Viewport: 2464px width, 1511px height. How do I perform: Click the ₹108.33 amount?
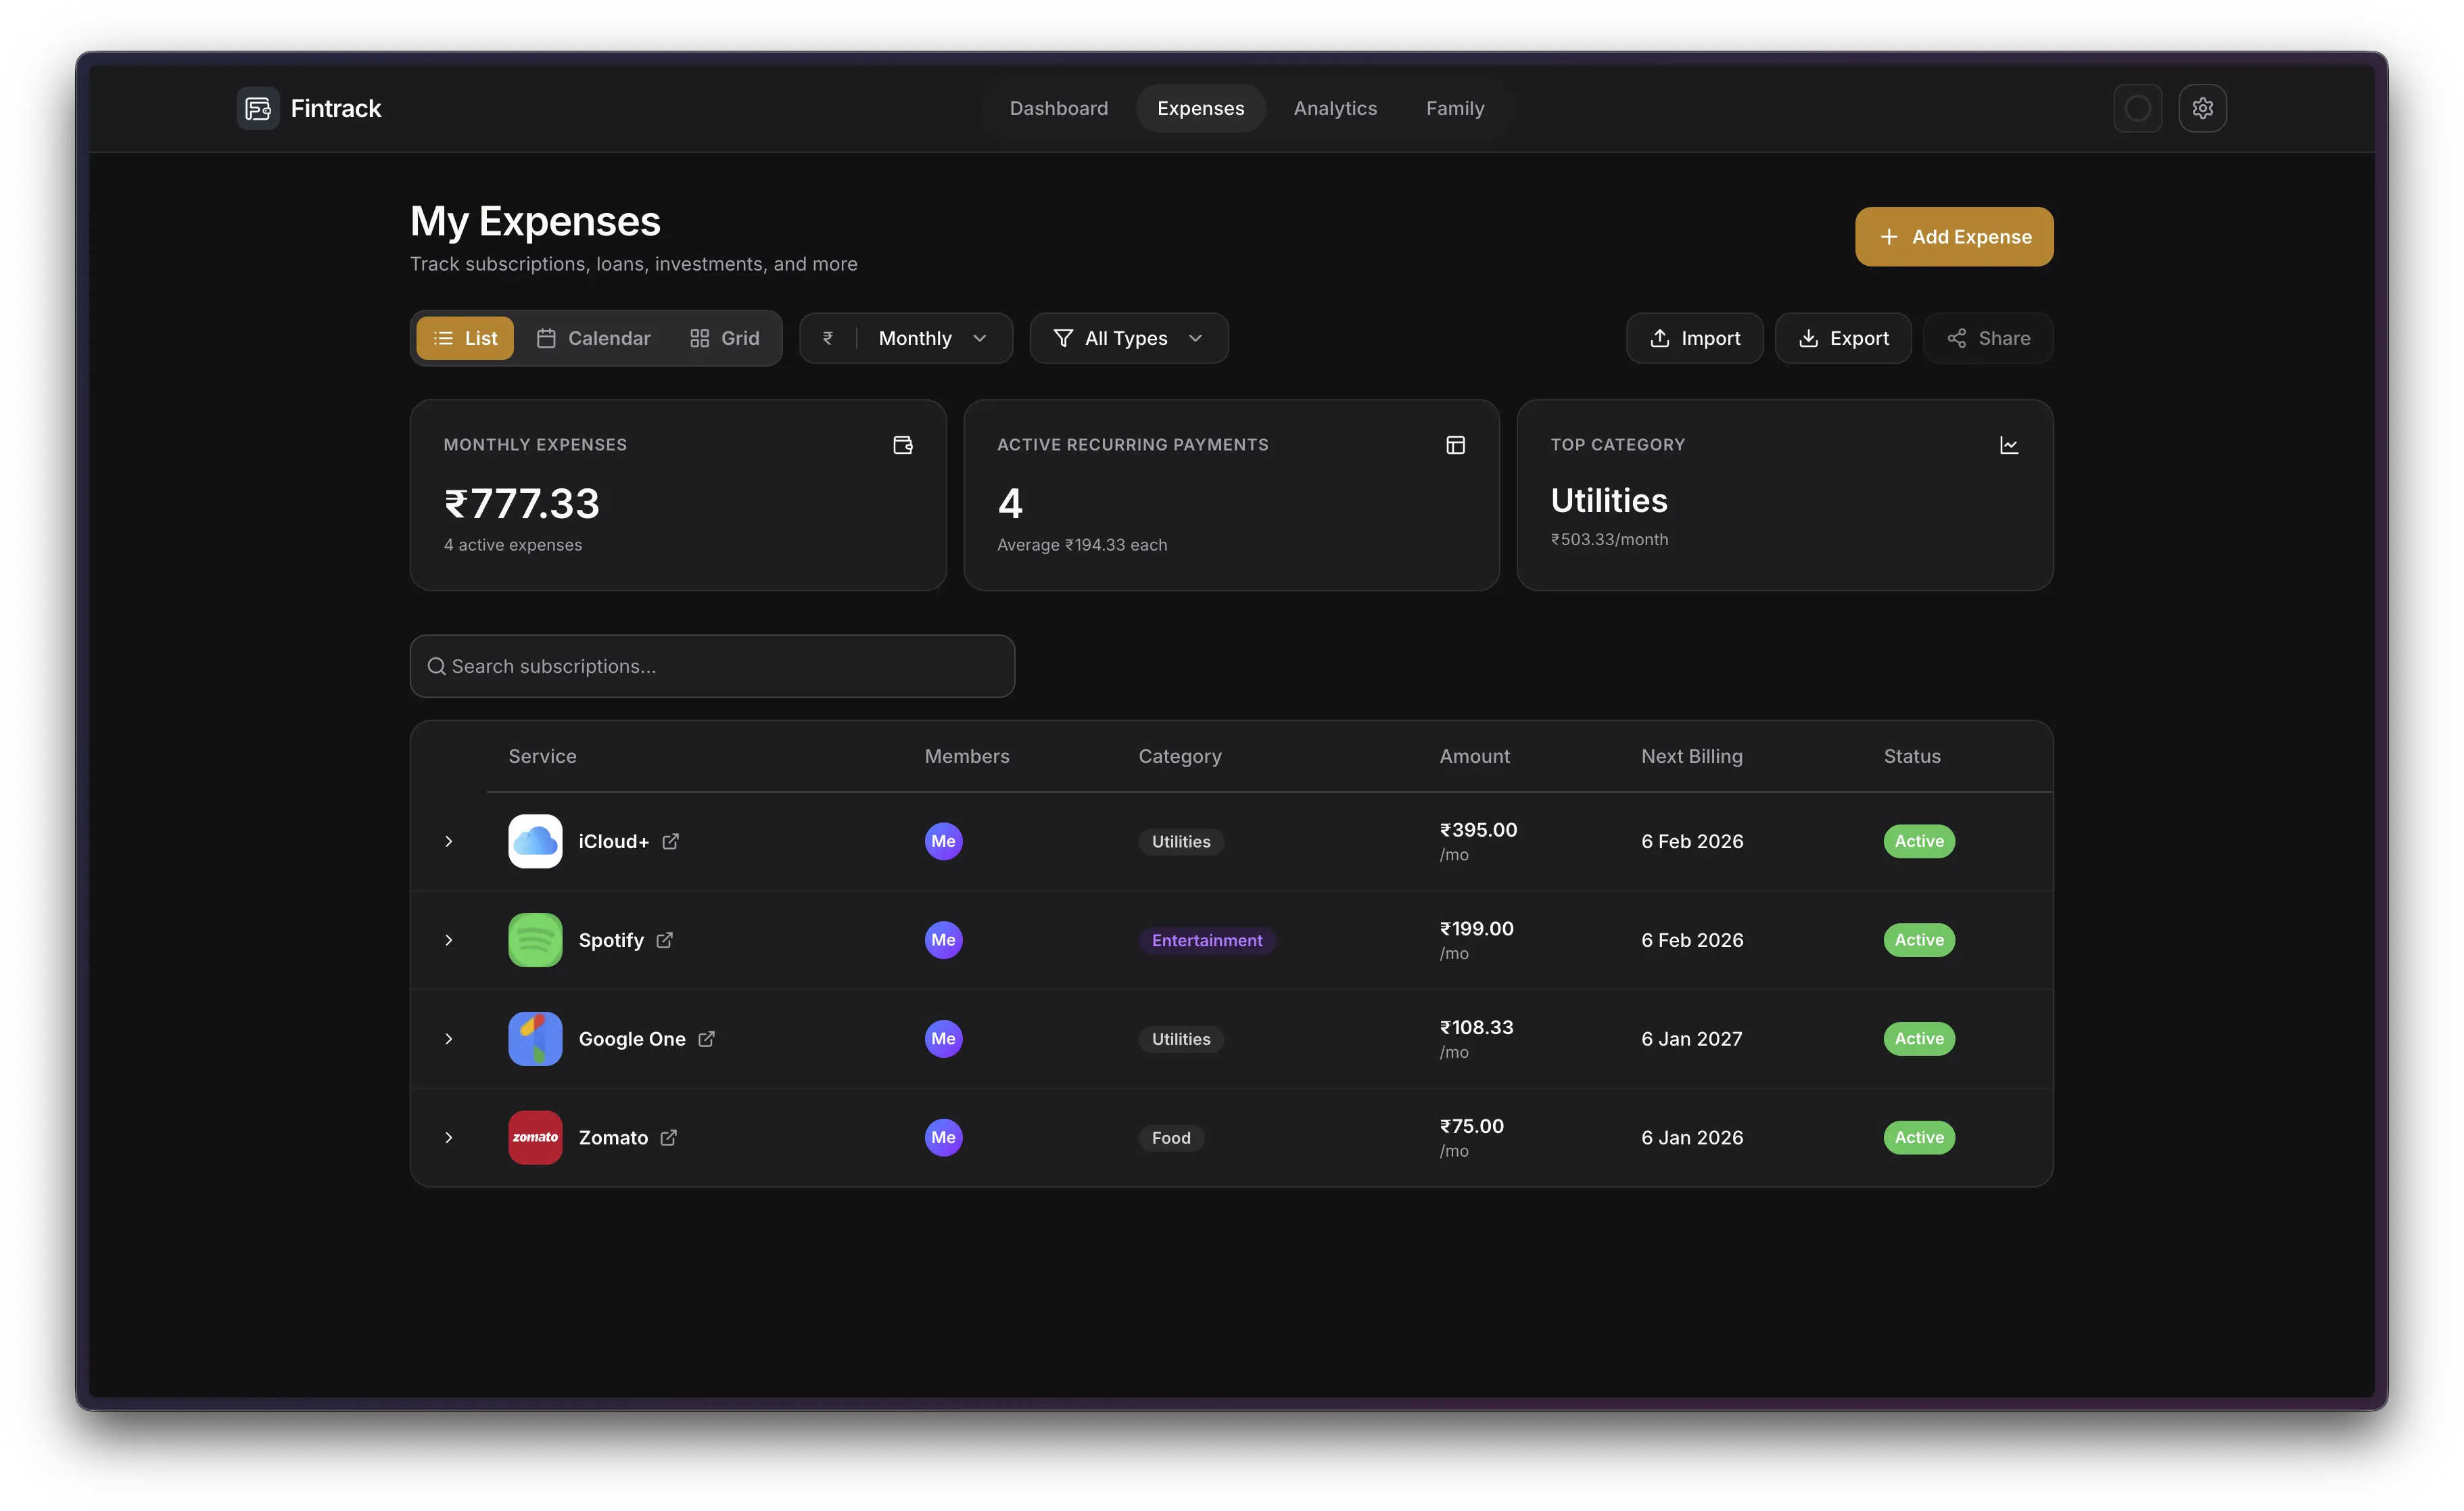(x=1476, y=1028)
